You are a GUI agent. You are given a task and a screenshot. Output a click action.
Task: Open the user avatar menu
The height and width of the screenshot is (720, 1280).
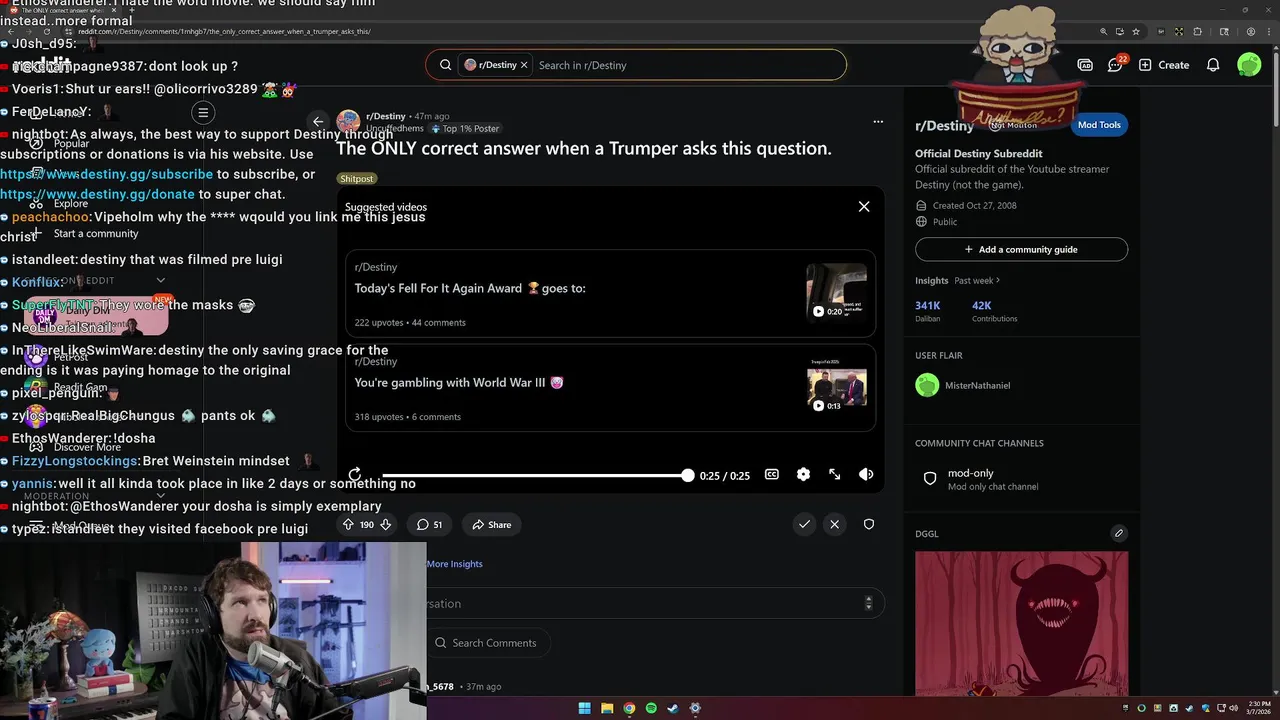pyautogui.click(x=1249, y=65)
